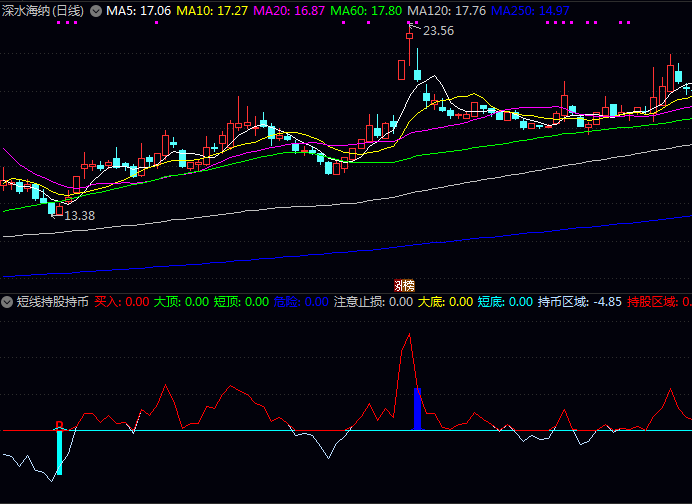Image resolution: width=692 pixels, height=504 pixels.
Task: Expand the 短线持股持币 indicator dropdown arrow
Action: pyautogui.click(x=8, y=301)
